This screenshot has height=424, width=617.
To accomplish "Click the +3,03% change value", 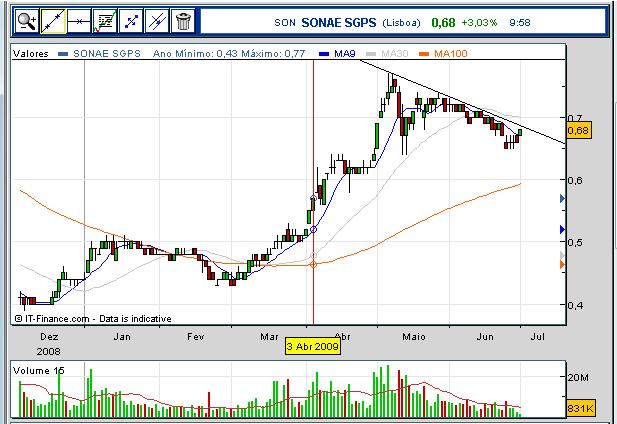I will click(479, 23).
